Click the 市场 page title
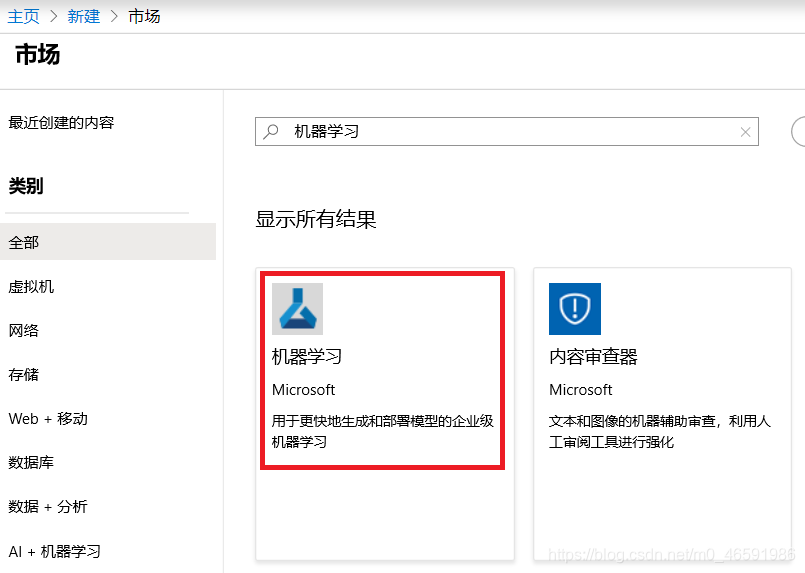 [x=37, y=54]
